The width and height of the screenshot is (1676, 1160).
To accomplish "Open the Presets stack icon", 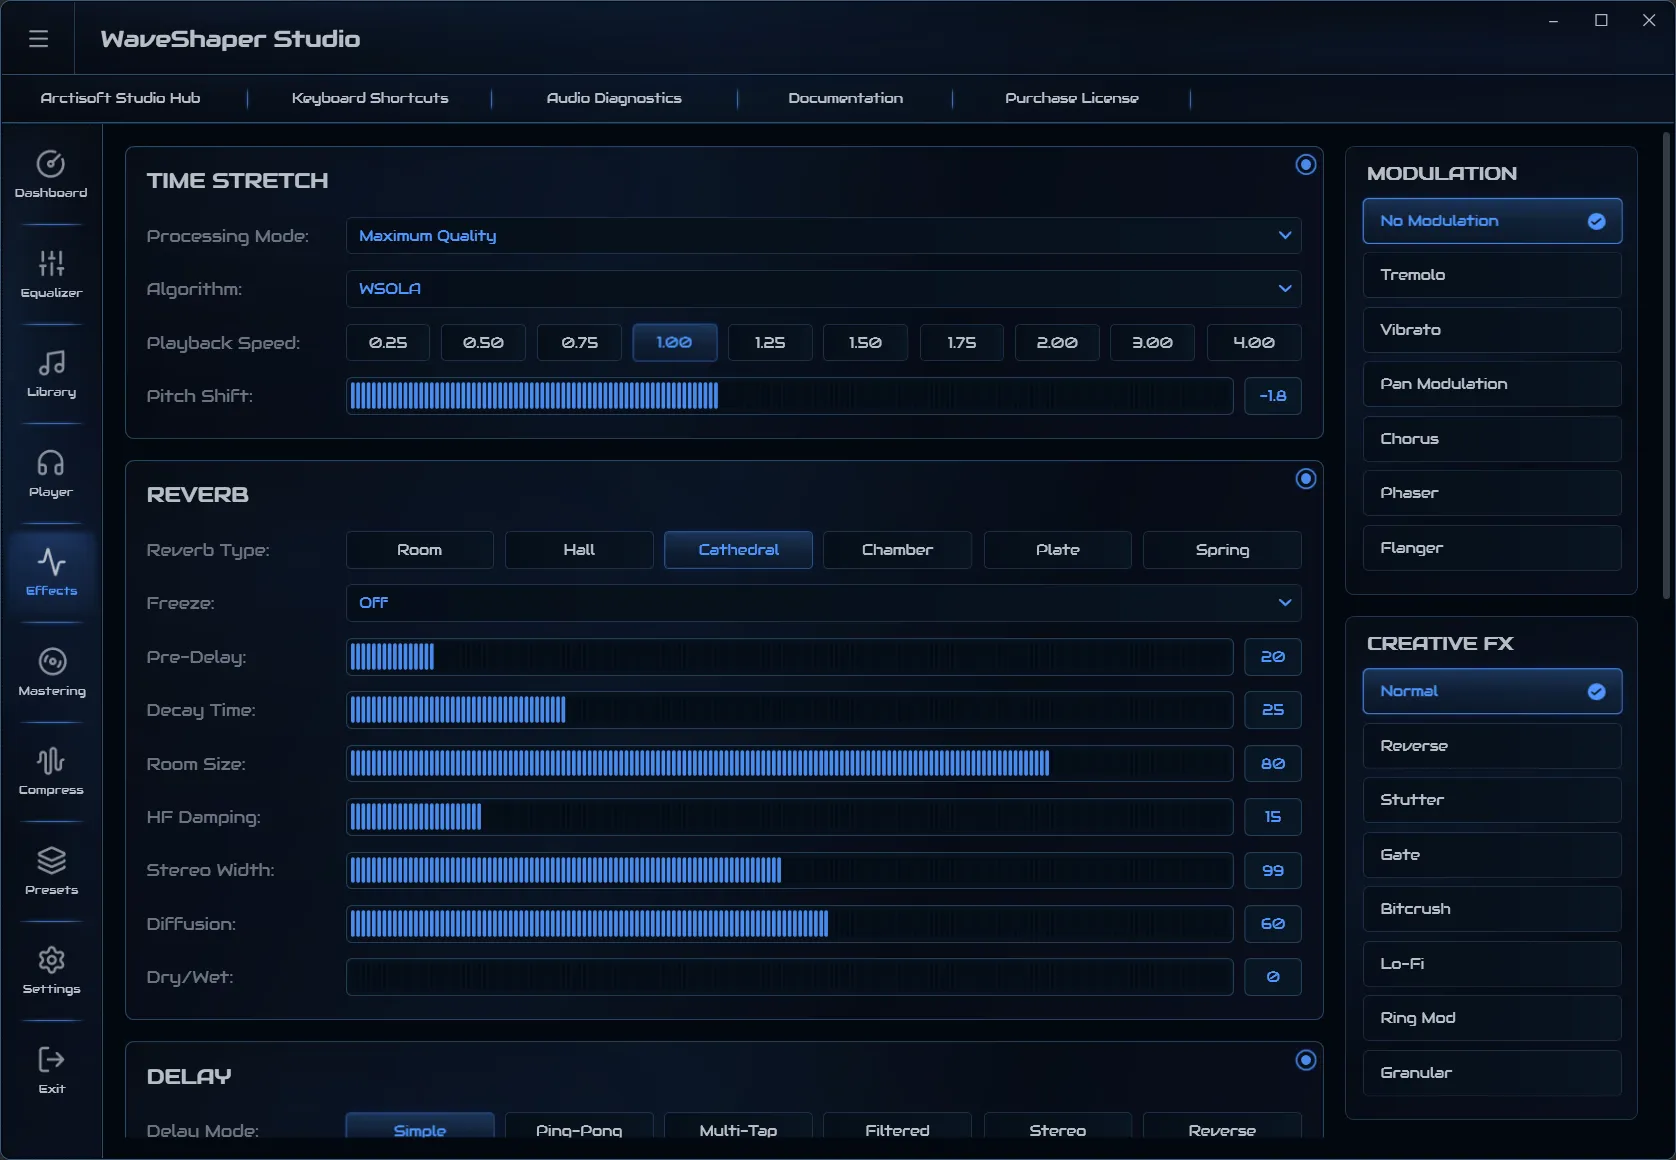I will (x=51, y=871).
